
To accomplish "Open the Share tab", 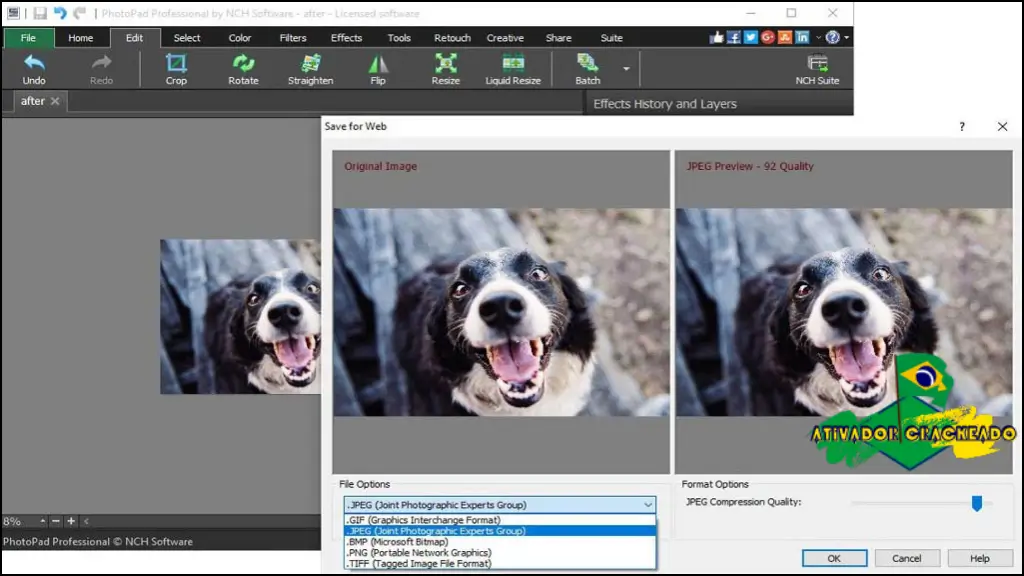I will coord(558,38).
